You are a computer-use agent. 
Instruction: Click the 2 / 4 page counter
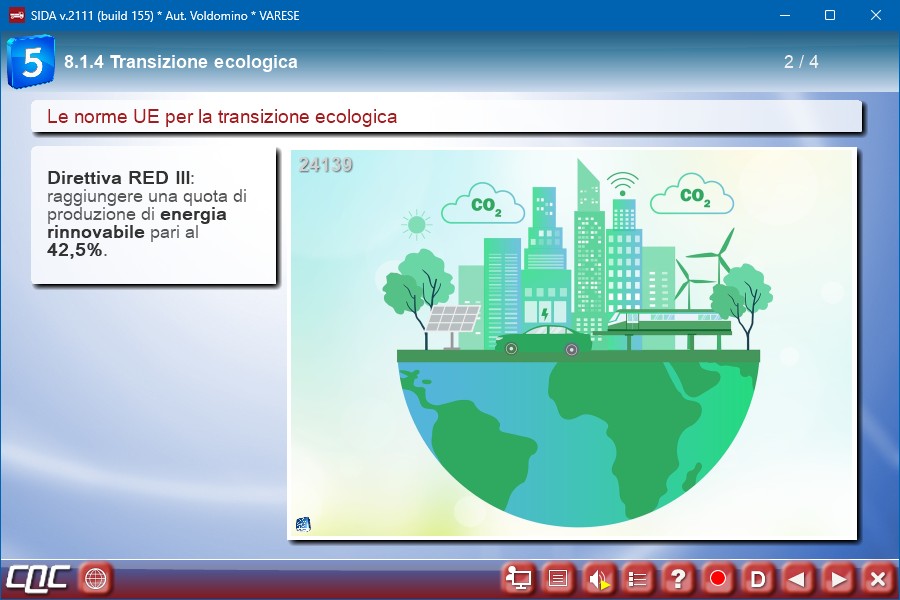click(x=801, y=62)
